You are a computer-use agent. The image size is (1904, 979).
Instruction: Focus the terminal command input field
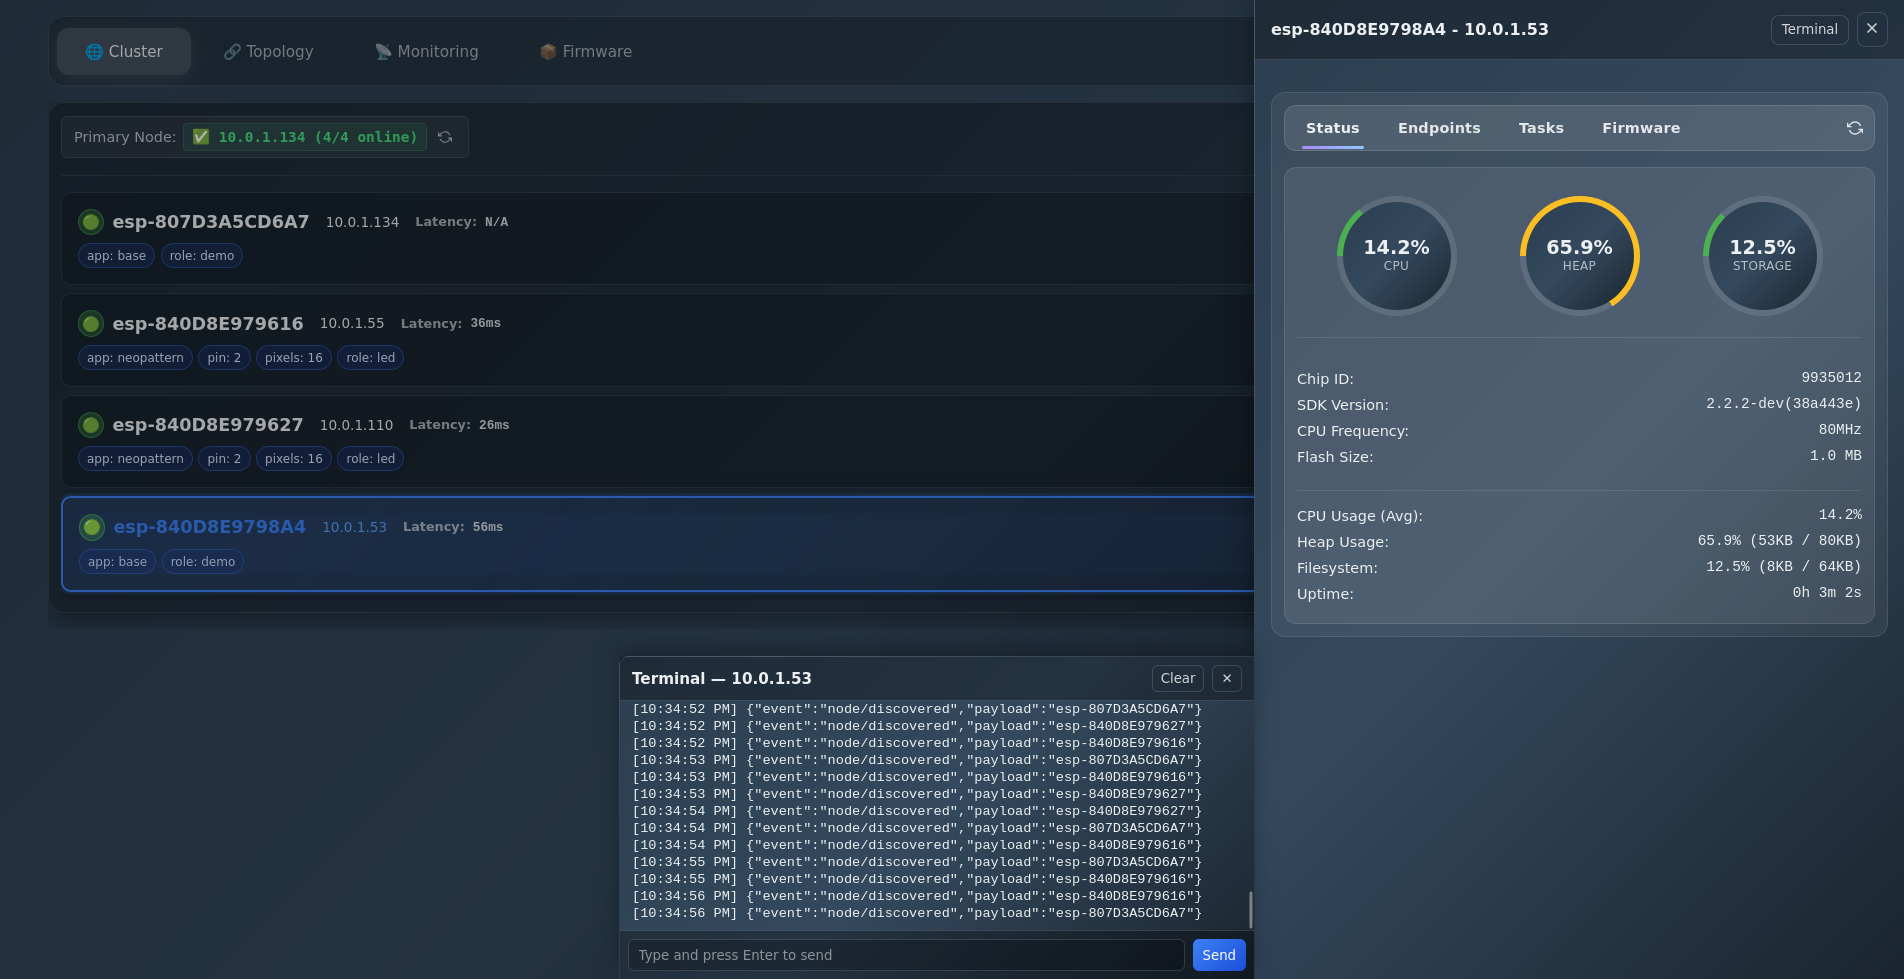905,955
